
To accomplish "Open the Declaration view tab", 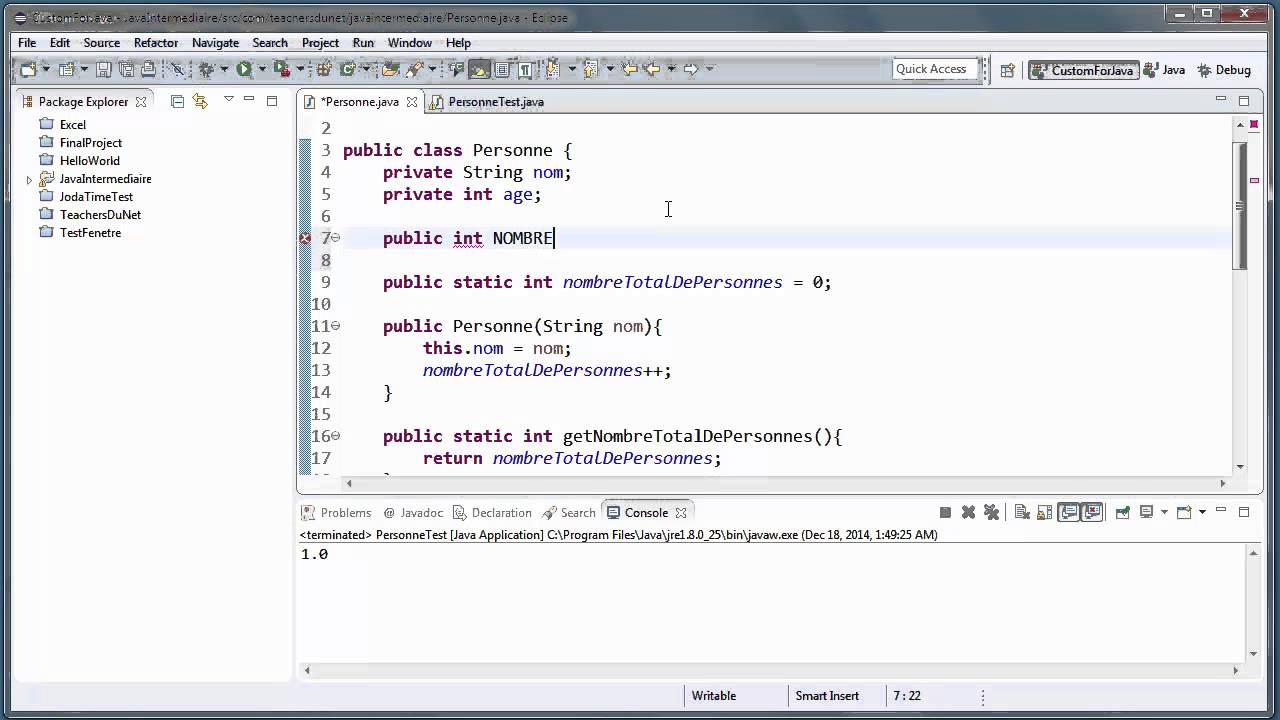I will 493,513.
